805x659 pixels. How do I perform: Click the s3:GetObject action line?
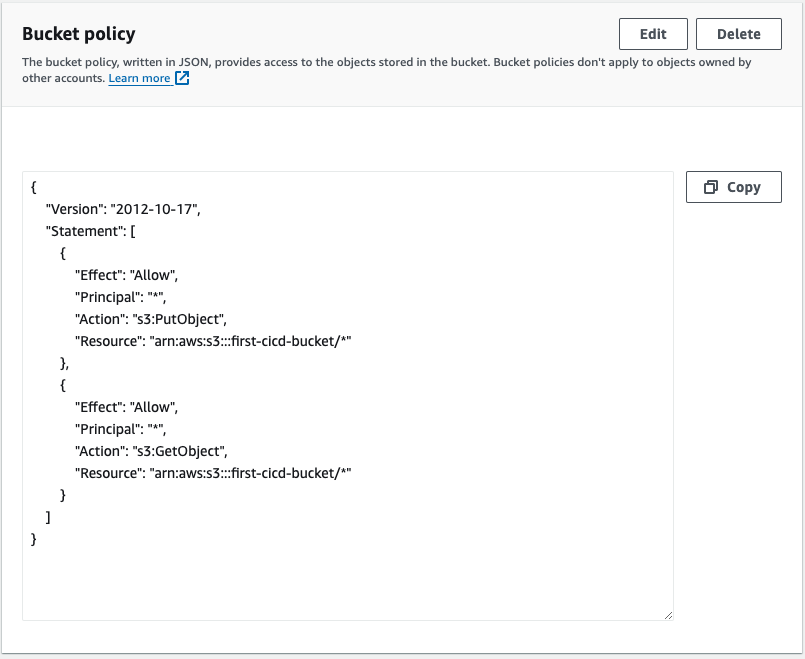tap(151, 451)
